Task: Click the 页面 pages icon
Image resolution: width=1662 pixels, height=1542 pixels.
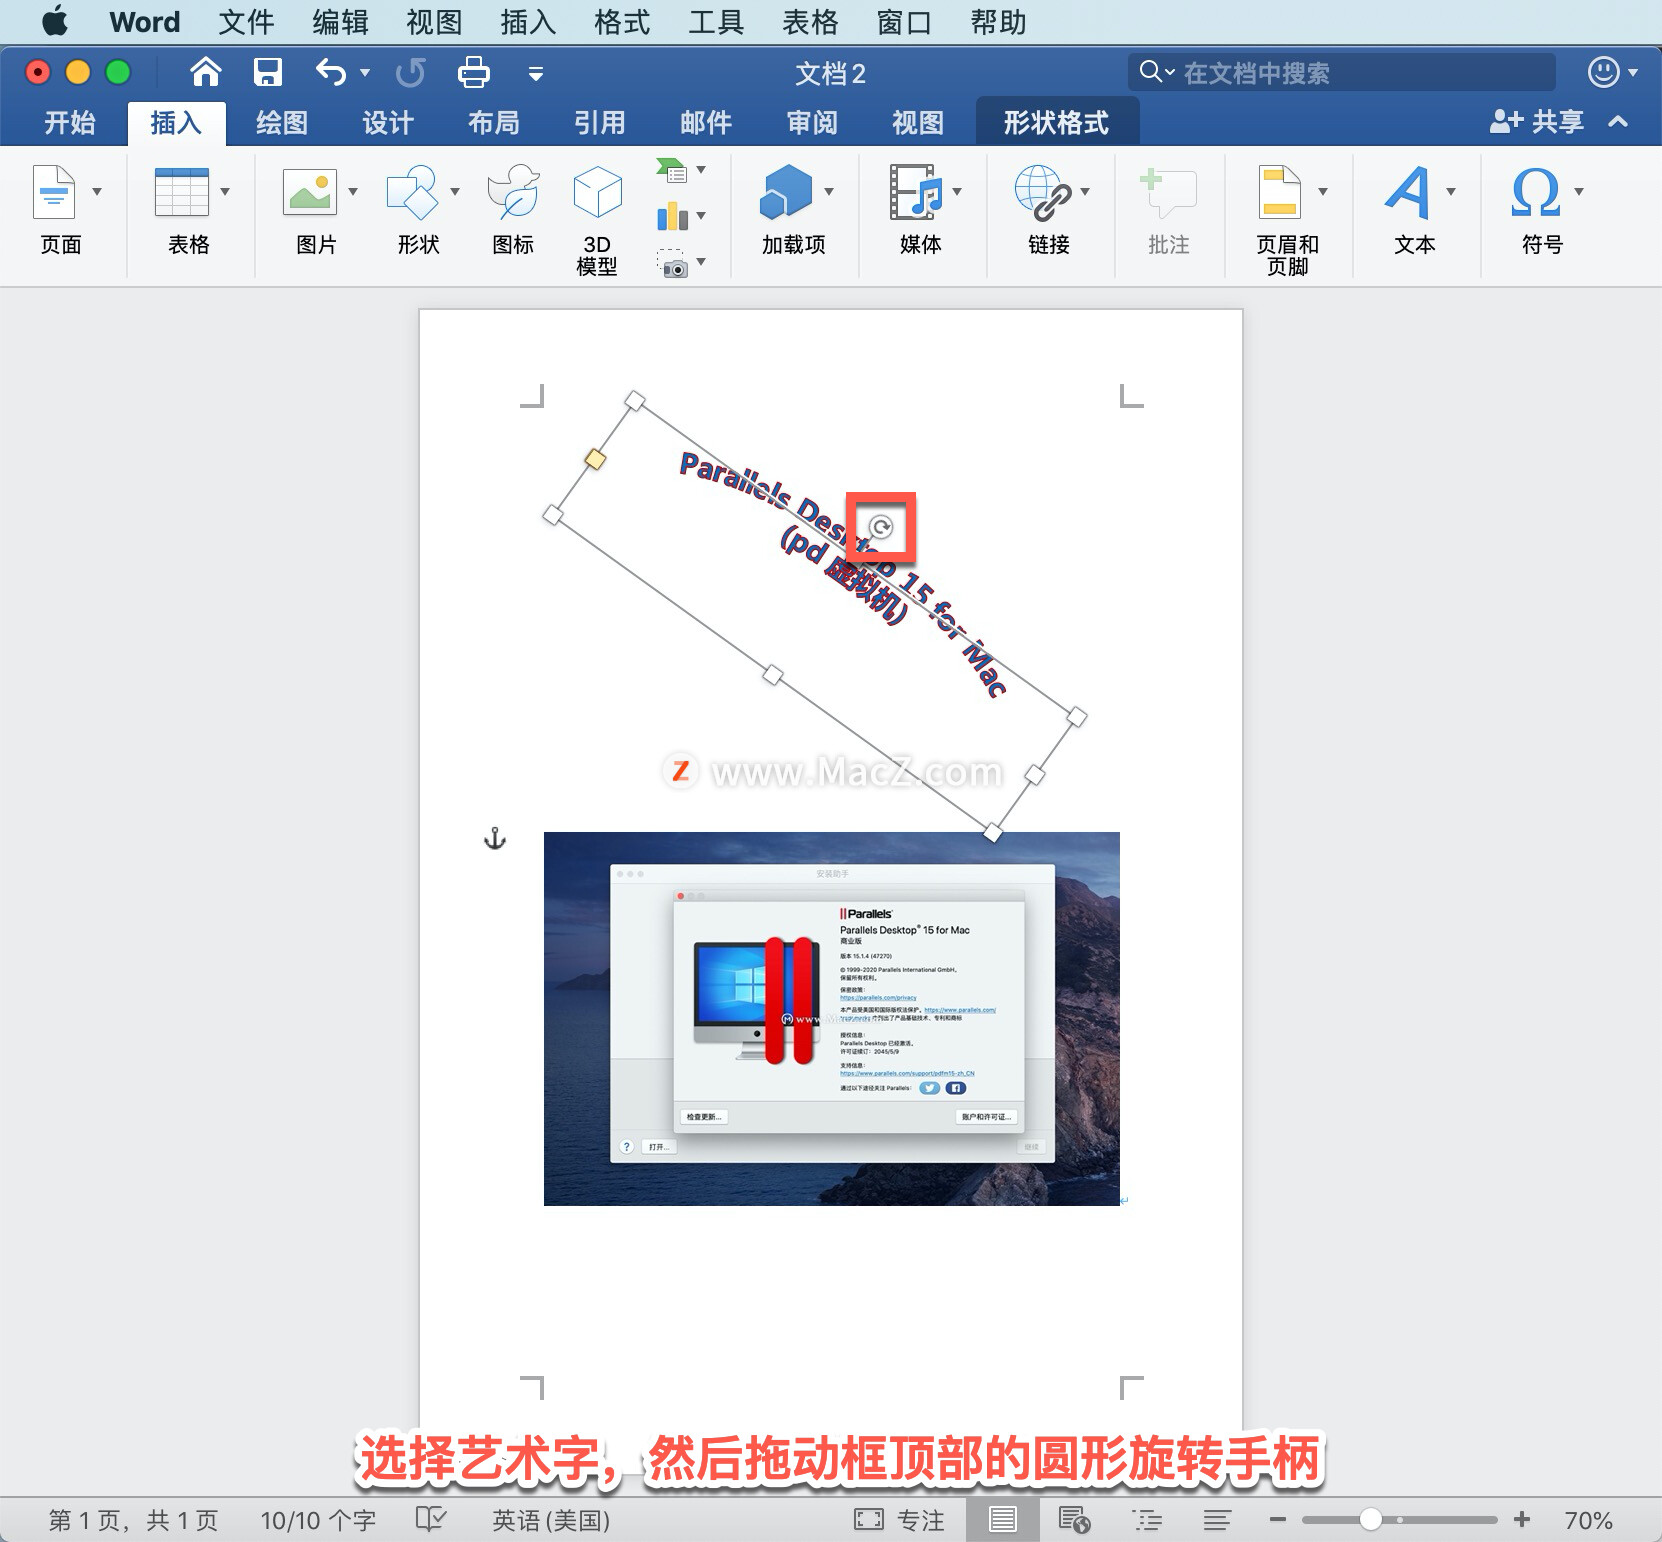Action: pyautogui.click(x=54, y=192)
